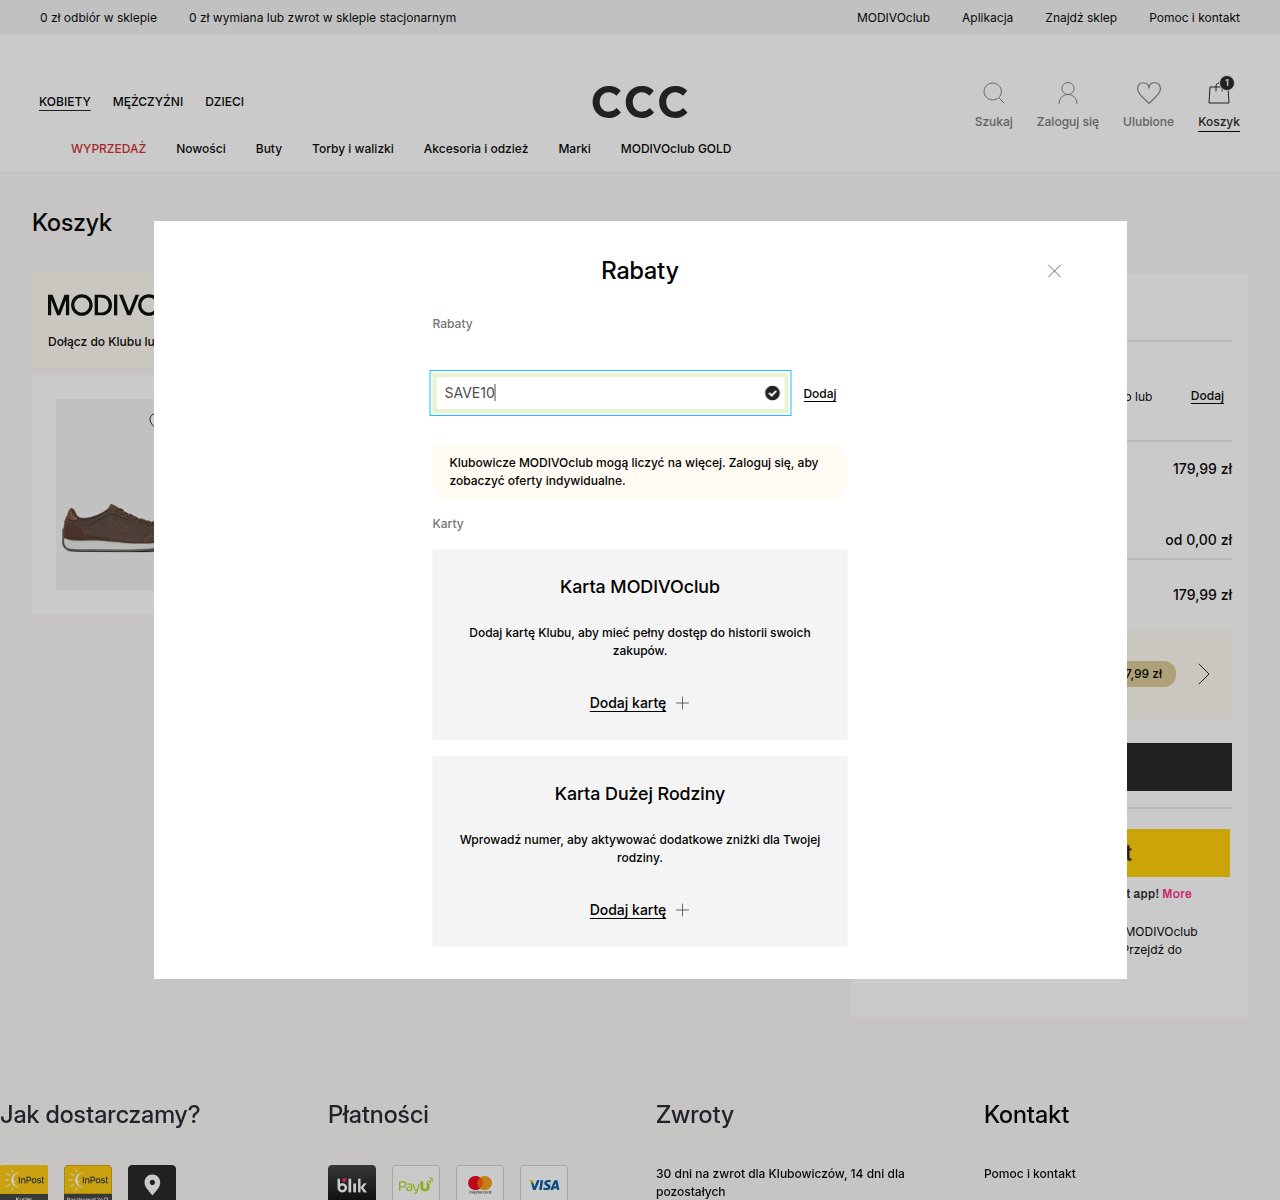
Task: Open MODIVOclub GOLD menu
Action: pos(676,149)
